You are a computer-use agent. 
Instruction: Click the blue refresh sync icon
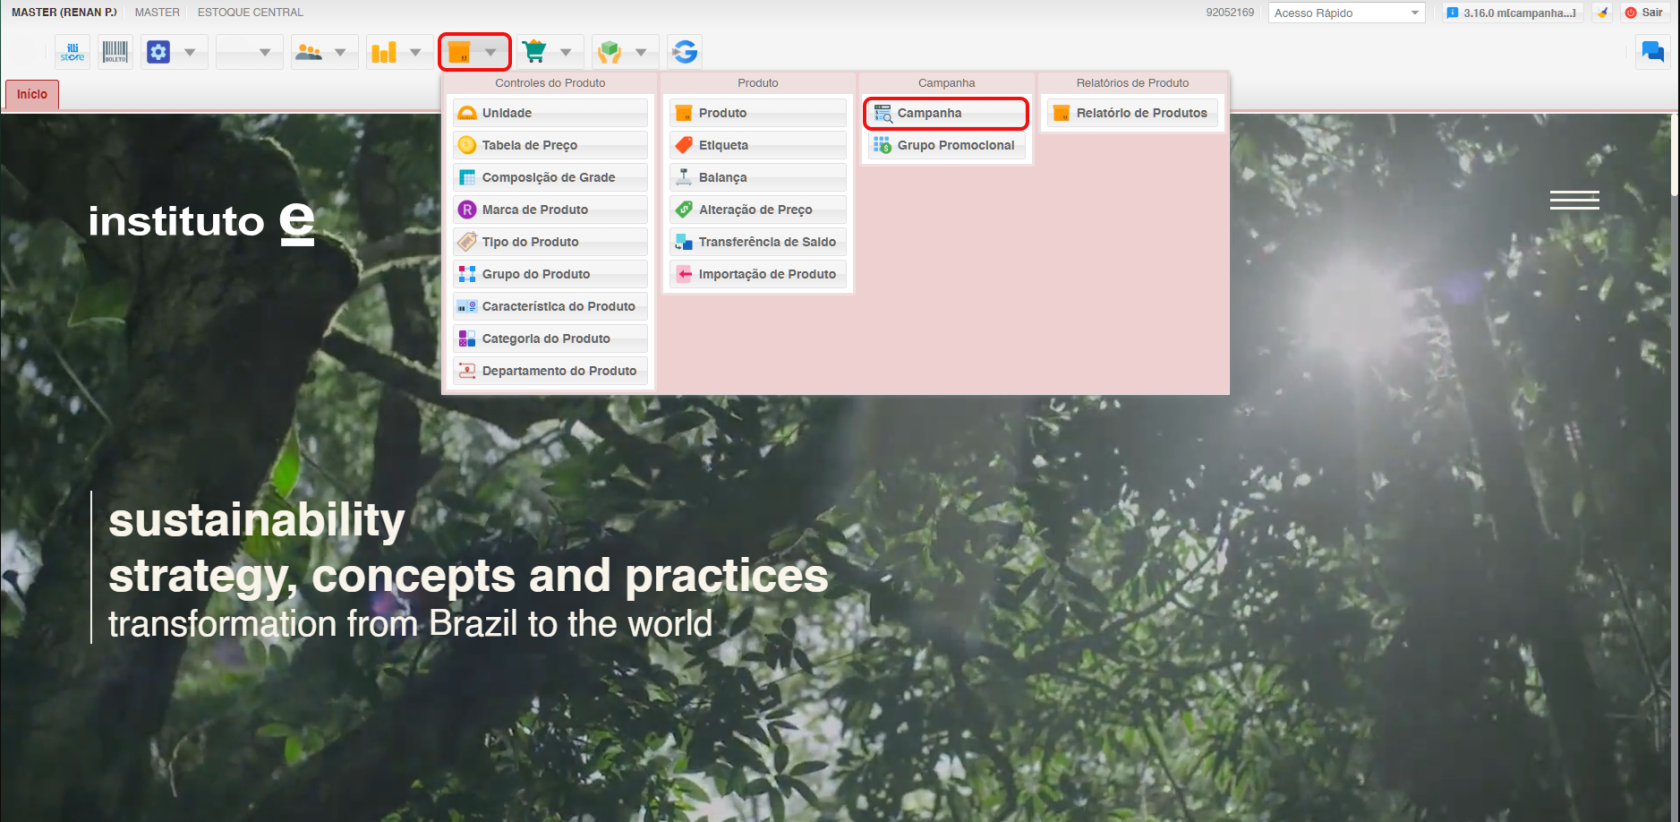point(685,52)
